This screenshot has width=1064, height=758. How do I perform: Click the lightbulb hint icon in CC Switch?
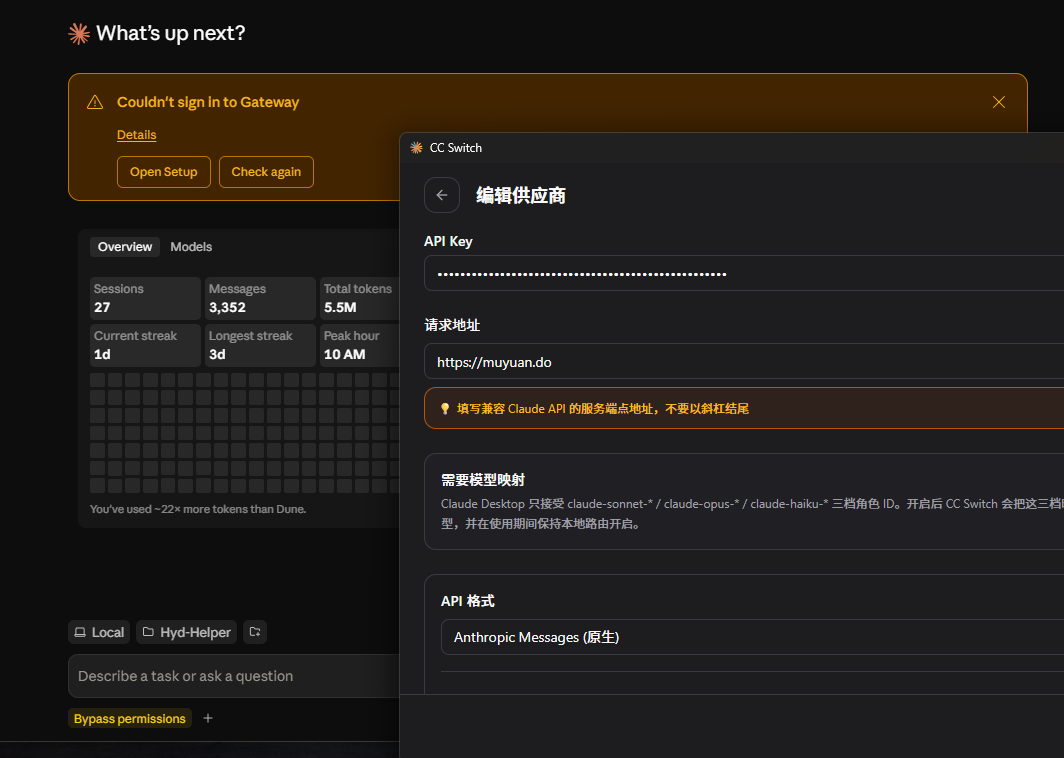coord(445,409)
